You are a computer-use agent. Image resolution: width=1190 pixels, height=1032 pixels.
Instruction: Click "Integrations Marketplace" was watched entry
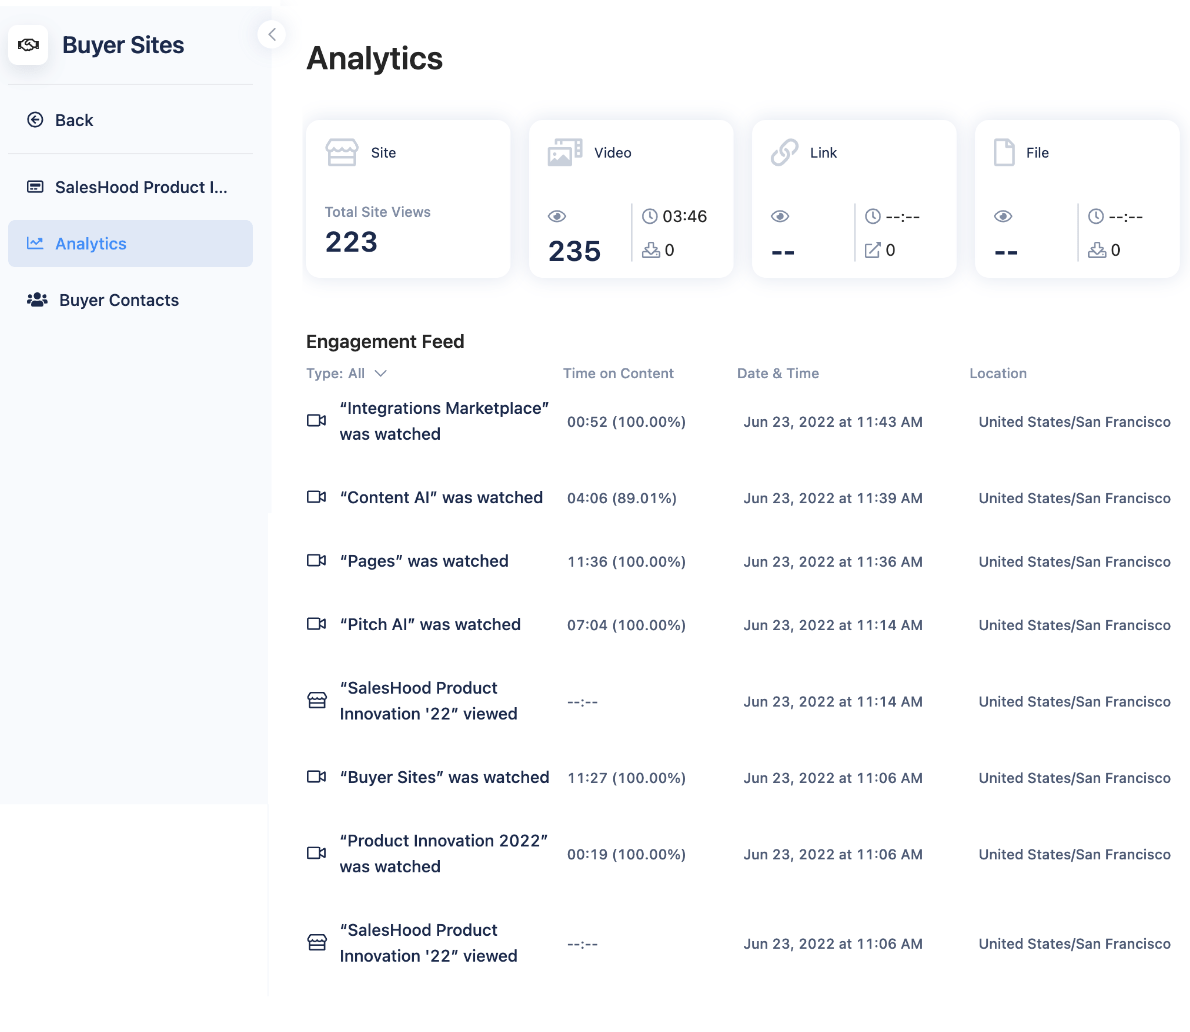(444, 421)
